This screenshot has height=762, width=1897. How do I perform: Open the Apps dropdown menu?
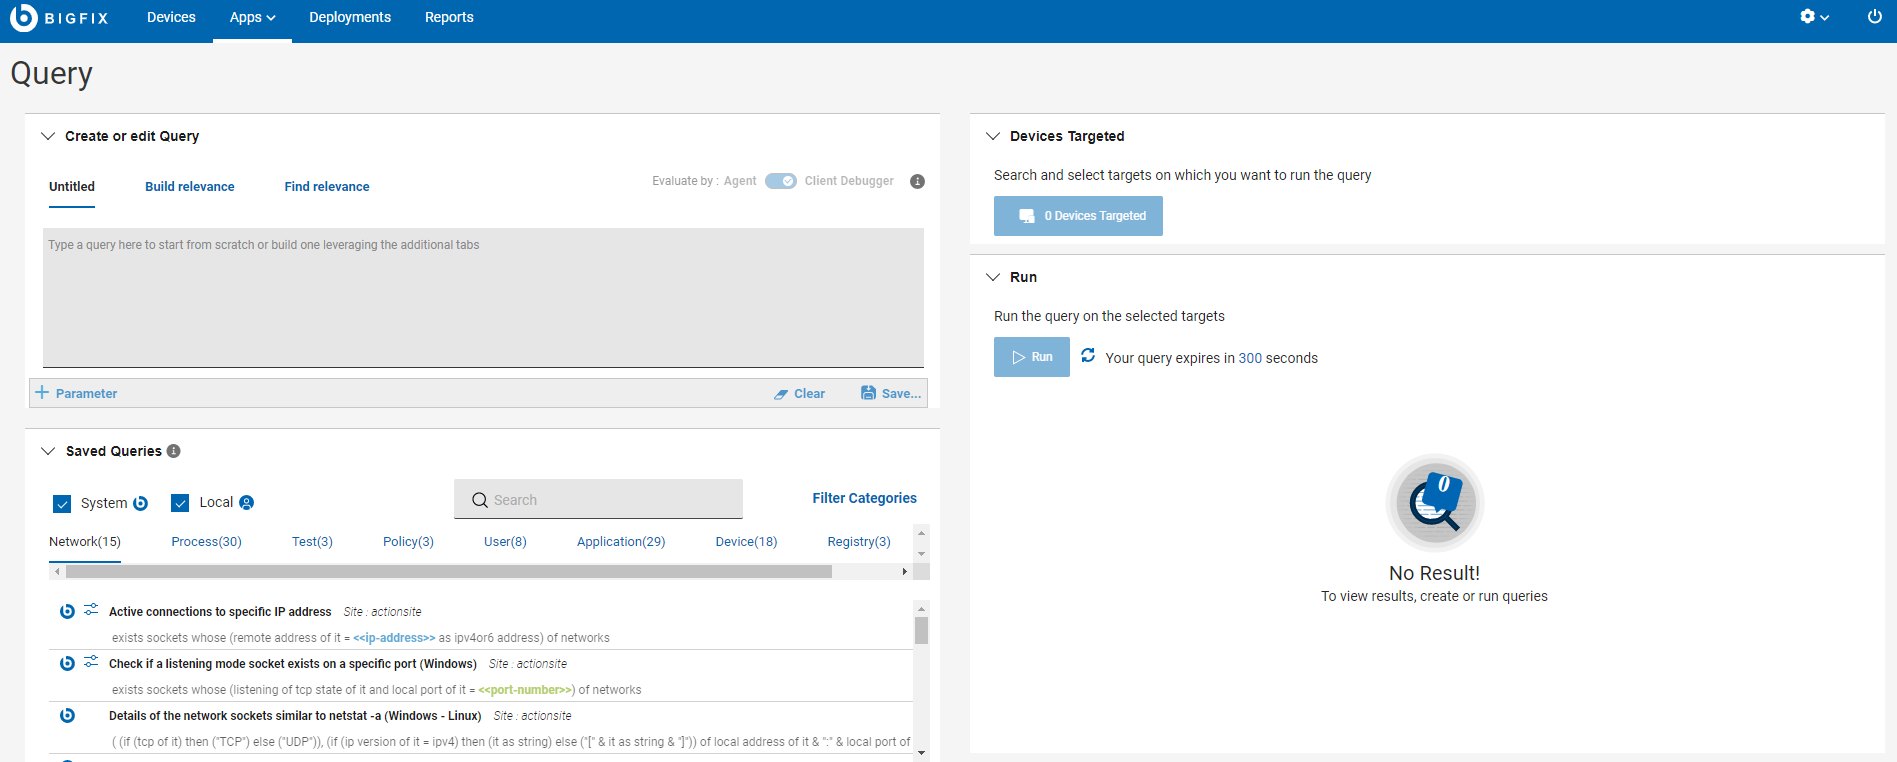click(x=252, y=17)
